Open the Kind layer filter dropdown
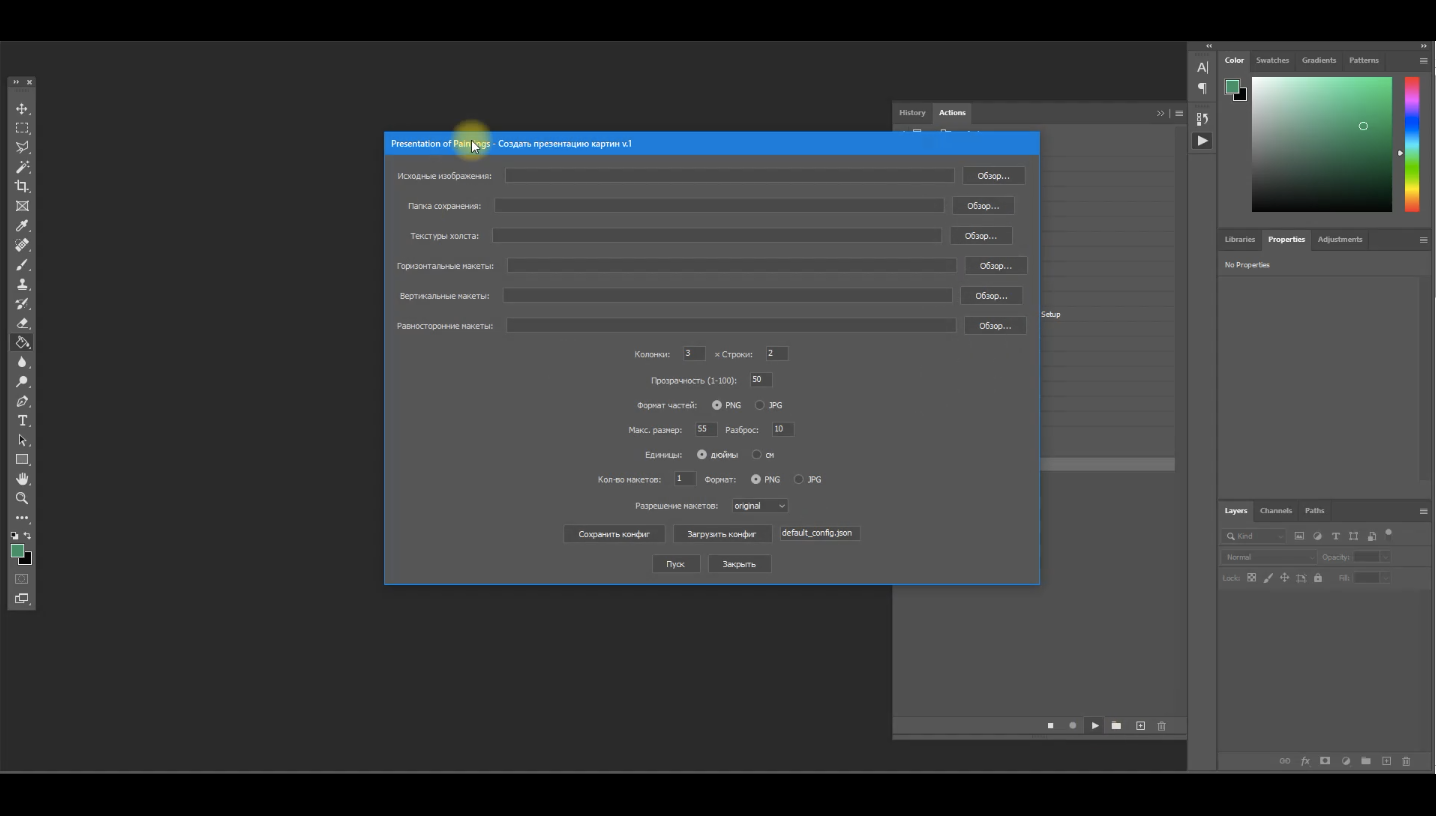Viewport: 1436px width, 816px height. tap(1256, 536)
